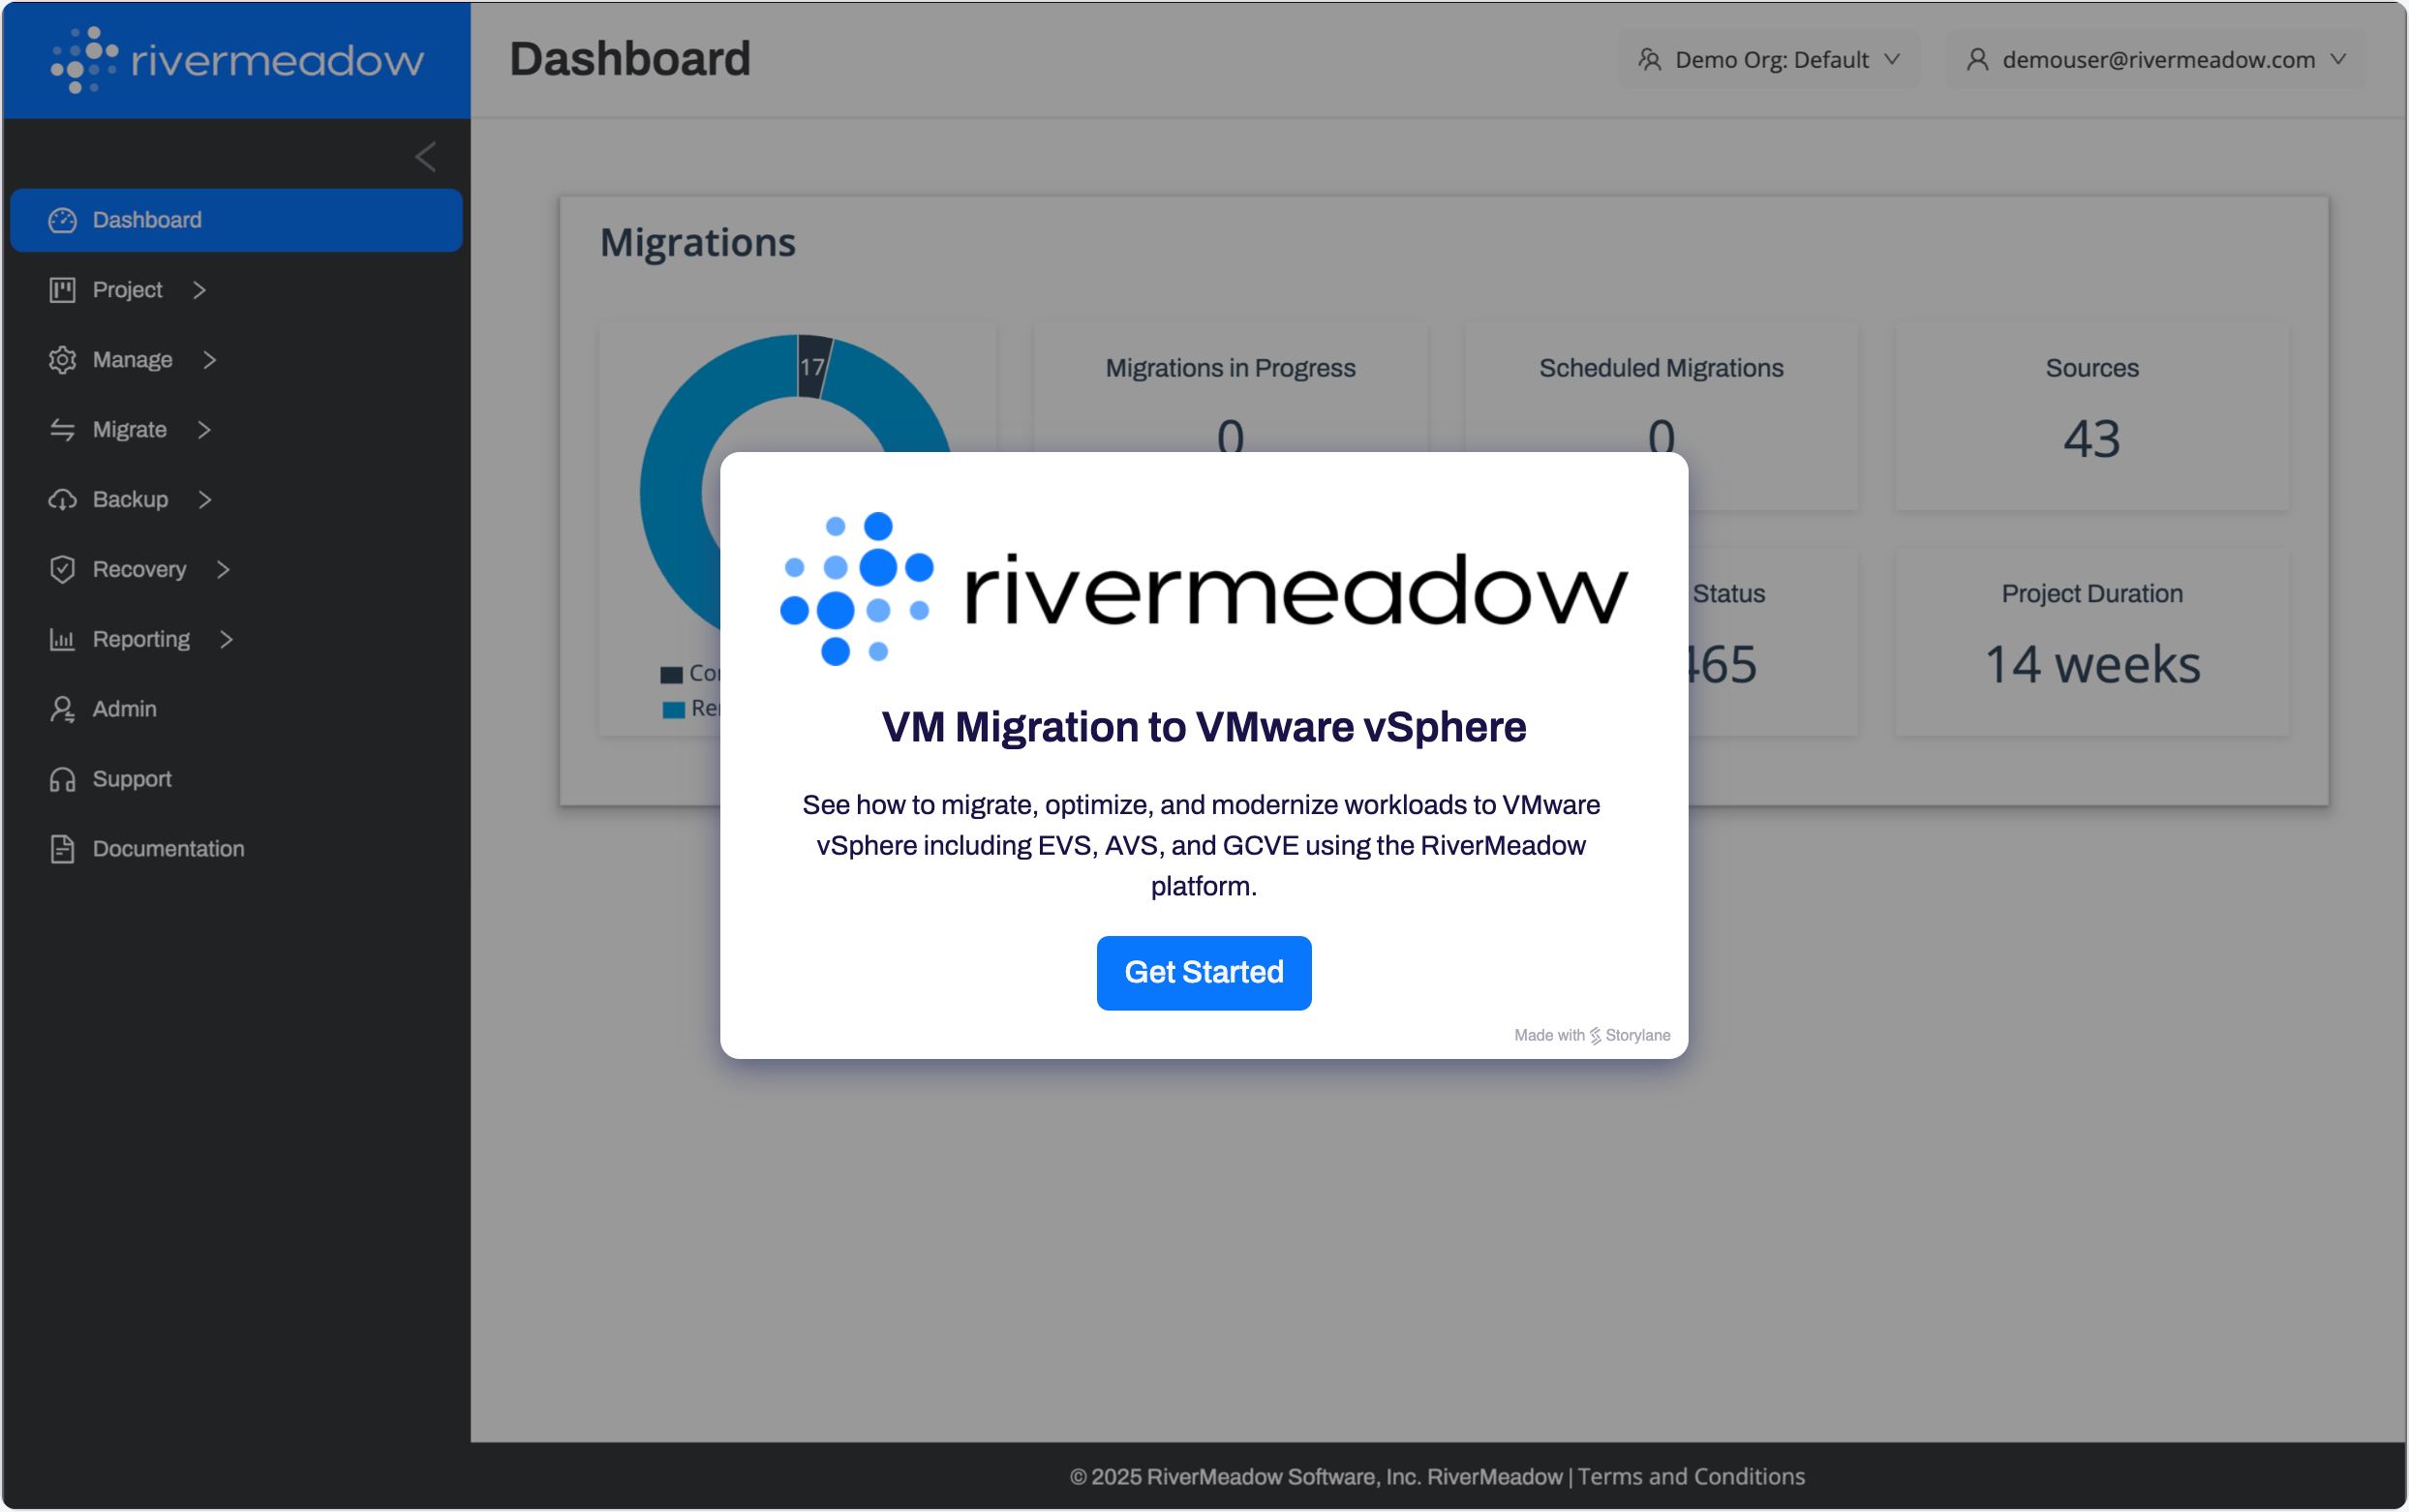Expand the Reporting submenu chevron
The width and height of the screenshot is (2409, 1512).
click(x=227, y=640)
